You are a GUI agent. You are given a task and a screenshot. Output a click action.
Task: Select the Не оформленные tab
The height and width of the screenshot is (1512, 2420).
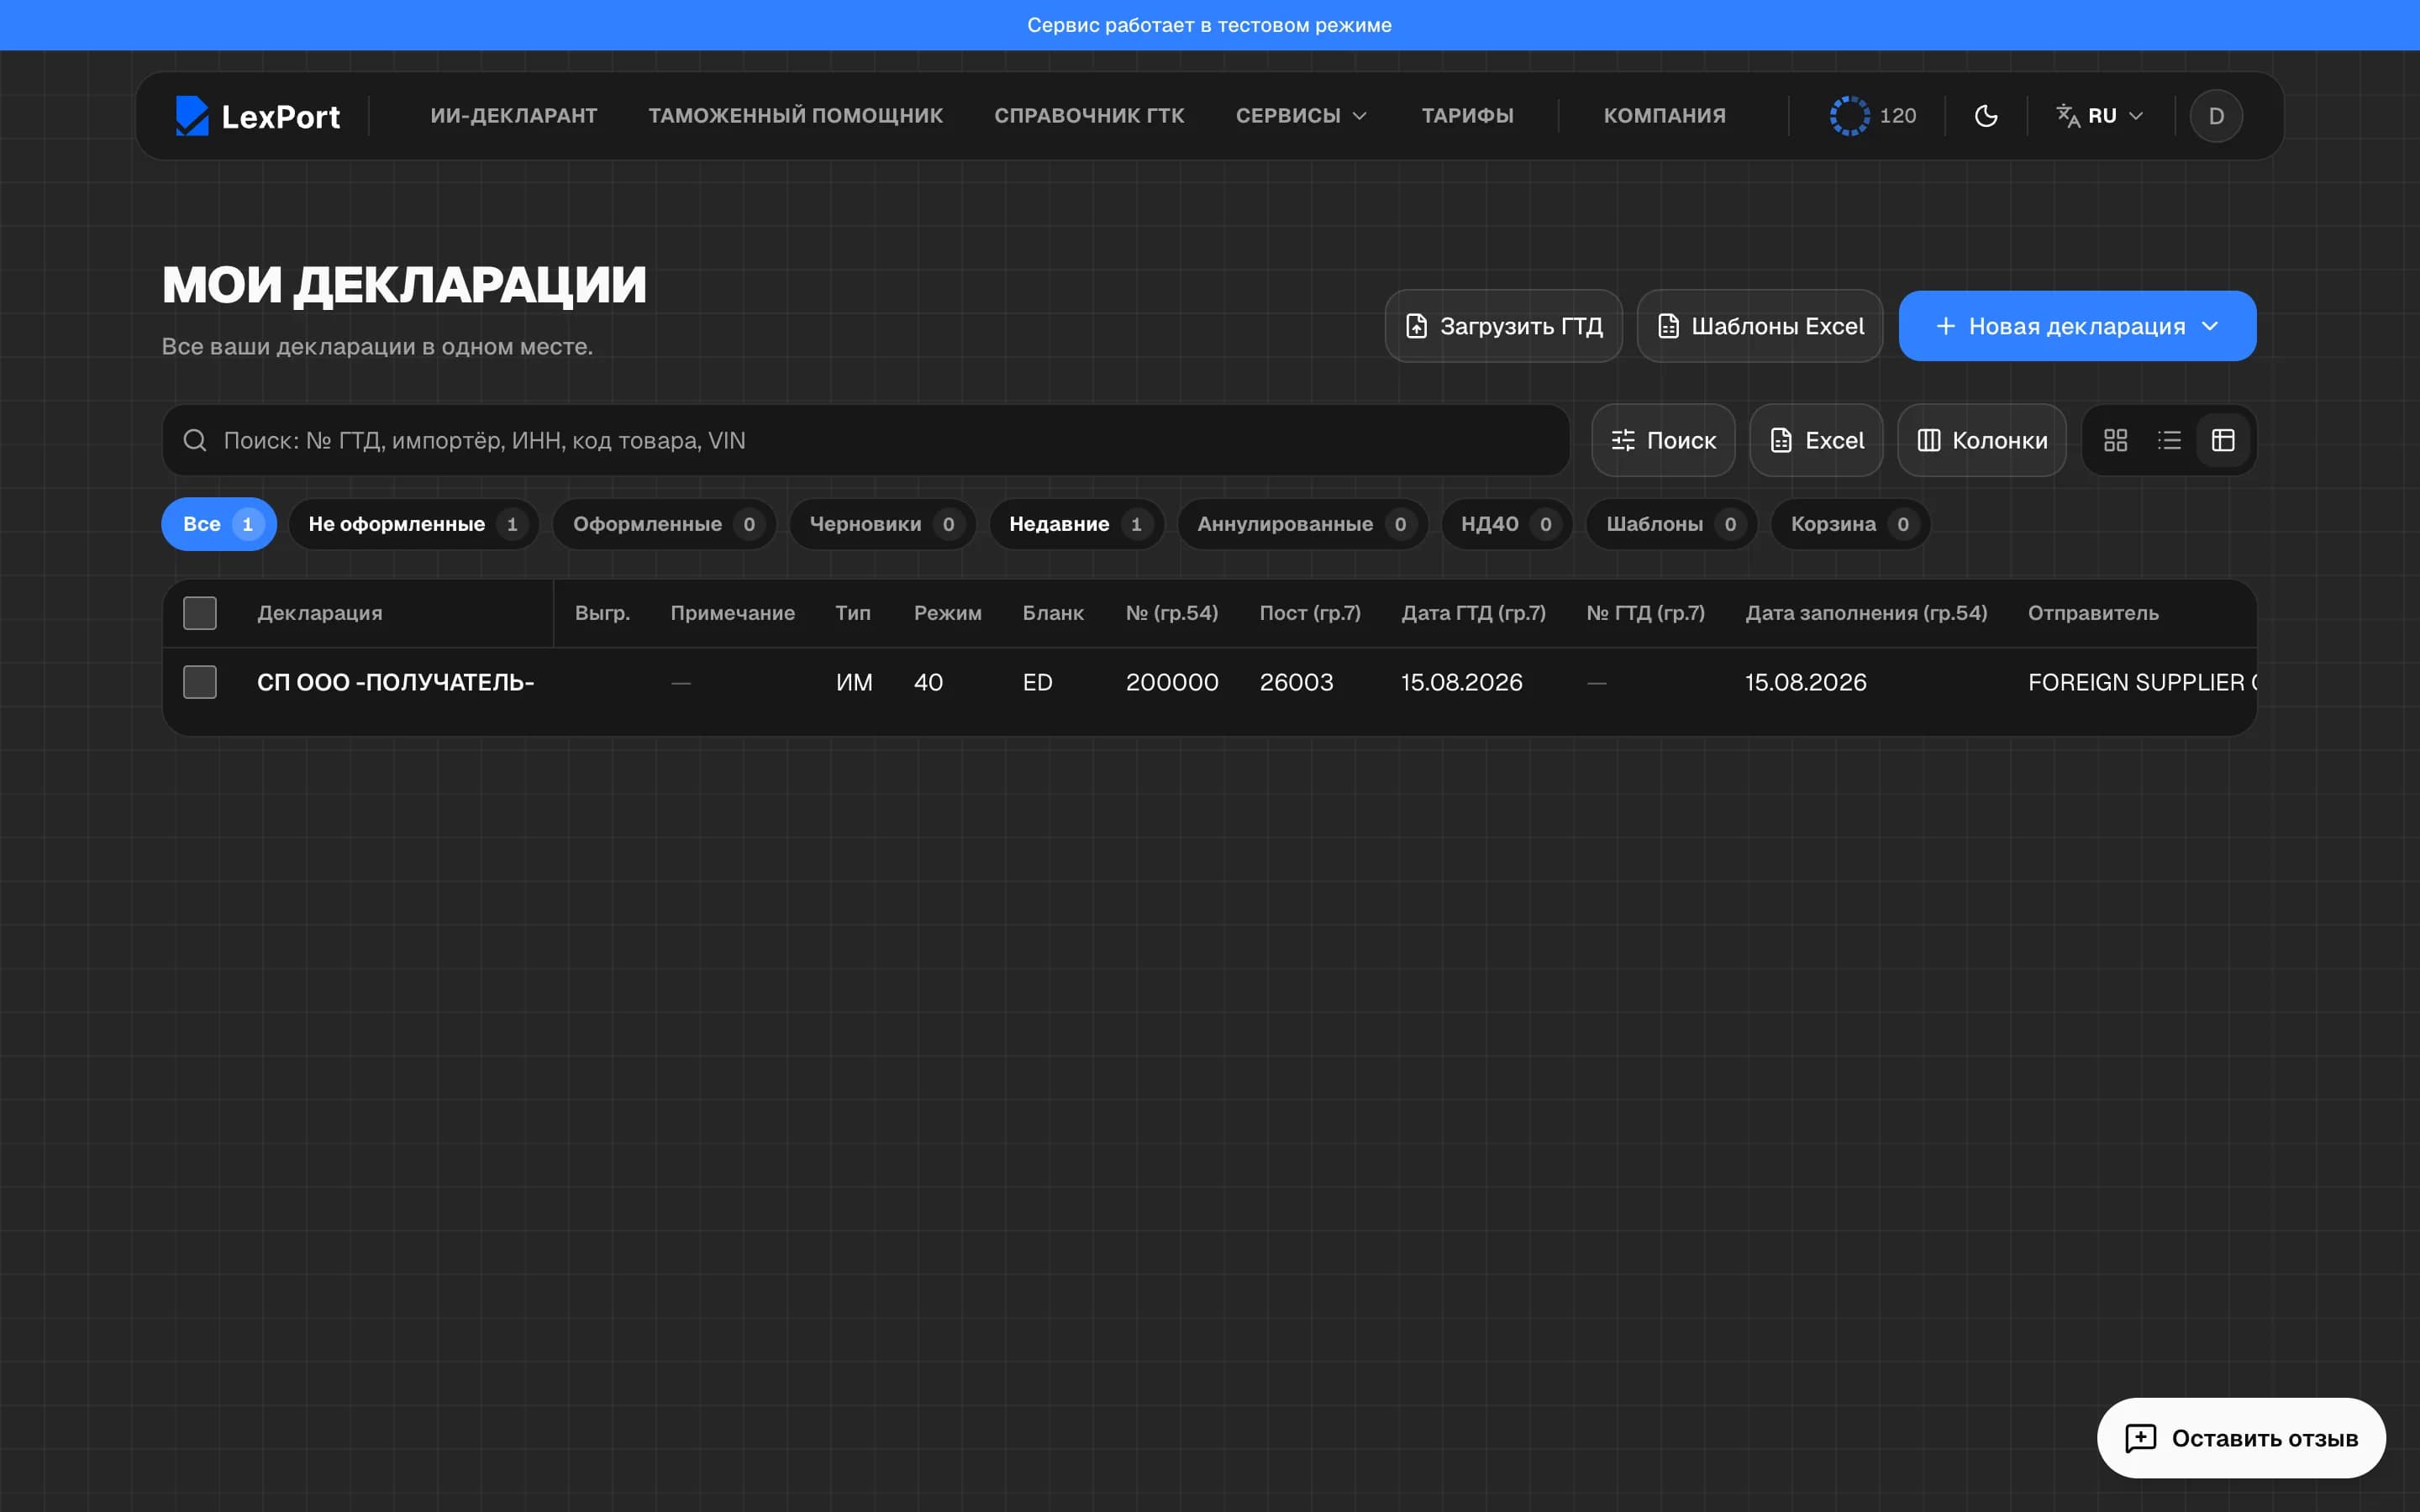coord(414,524)
